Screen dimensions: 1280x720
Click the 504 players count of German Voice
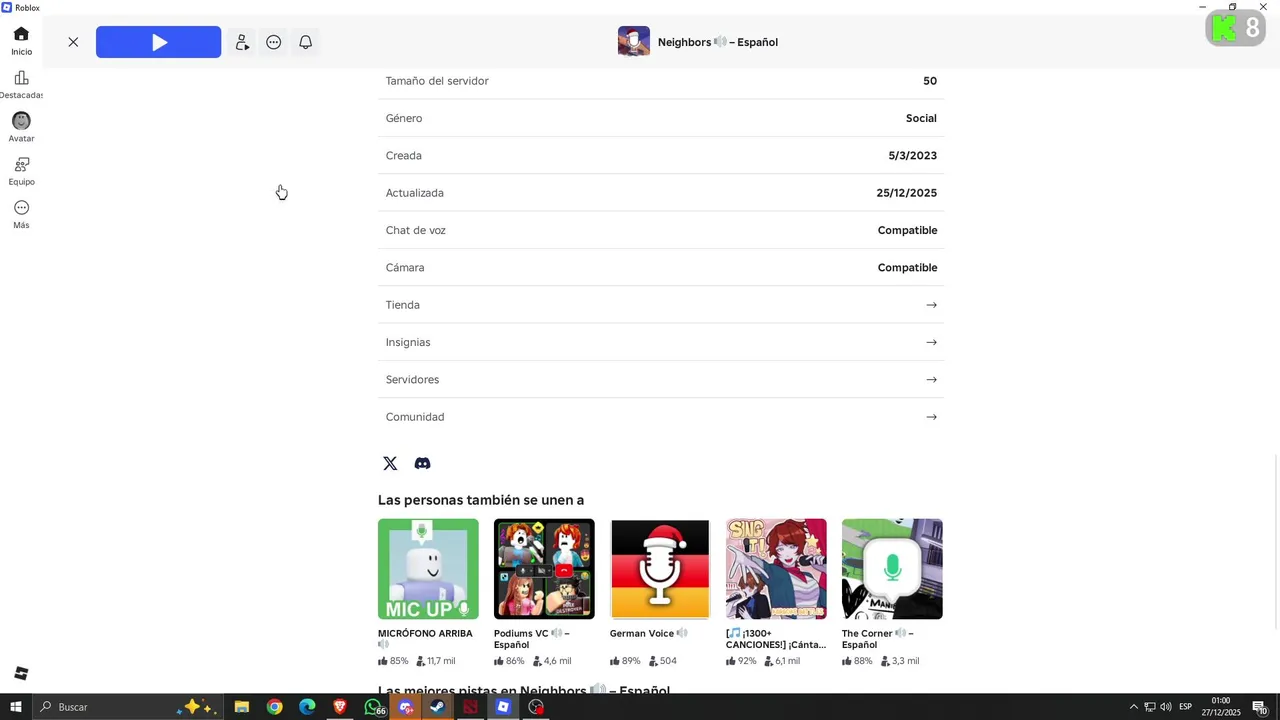click(x=663, y=661)
